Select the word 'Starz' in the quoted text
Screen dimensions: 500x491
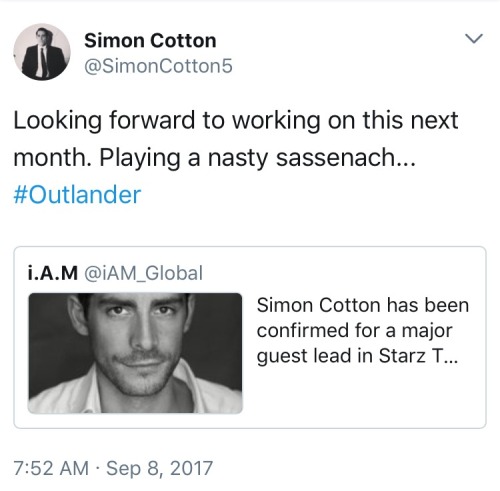click(402, 355)
